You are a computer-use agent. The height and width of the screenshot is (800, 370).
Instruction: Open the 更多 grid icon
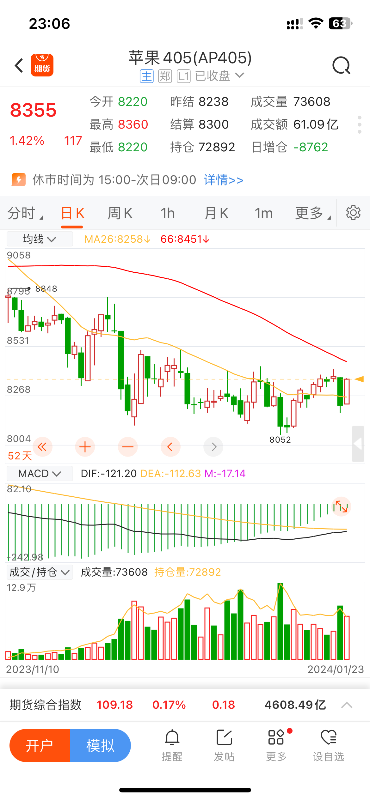pyautogui.click(x=276, y=737)
